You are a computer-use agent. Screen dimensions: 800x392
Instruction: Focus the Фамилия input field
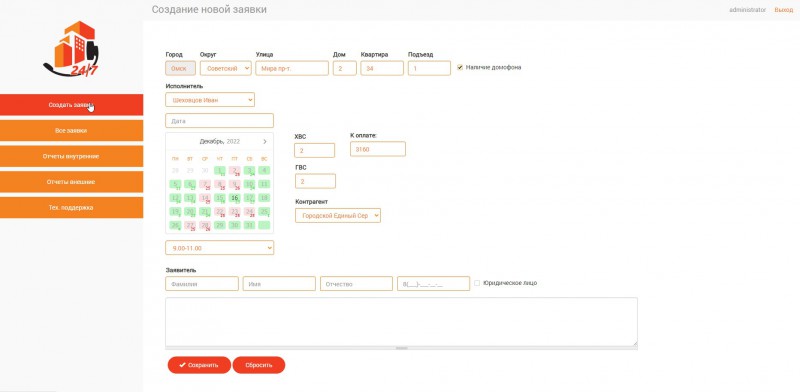[x=202, y=284]
